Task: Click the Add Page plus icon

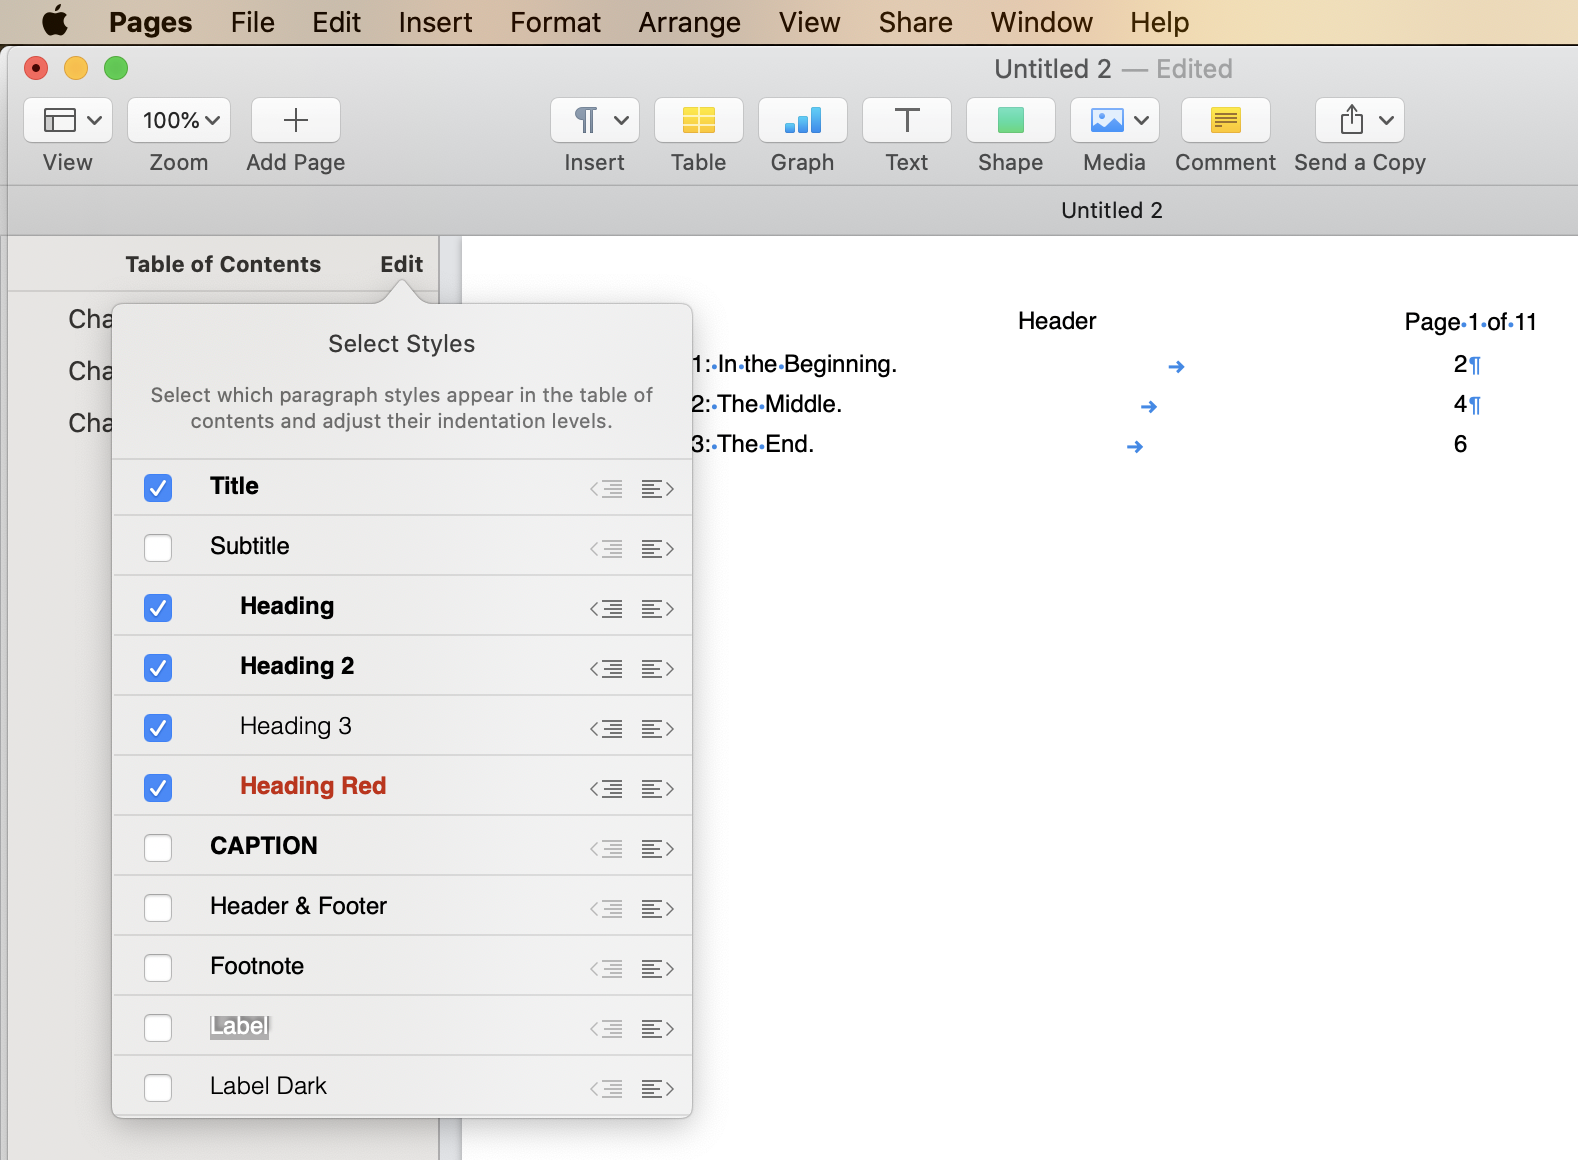Action: pos(296,121)
